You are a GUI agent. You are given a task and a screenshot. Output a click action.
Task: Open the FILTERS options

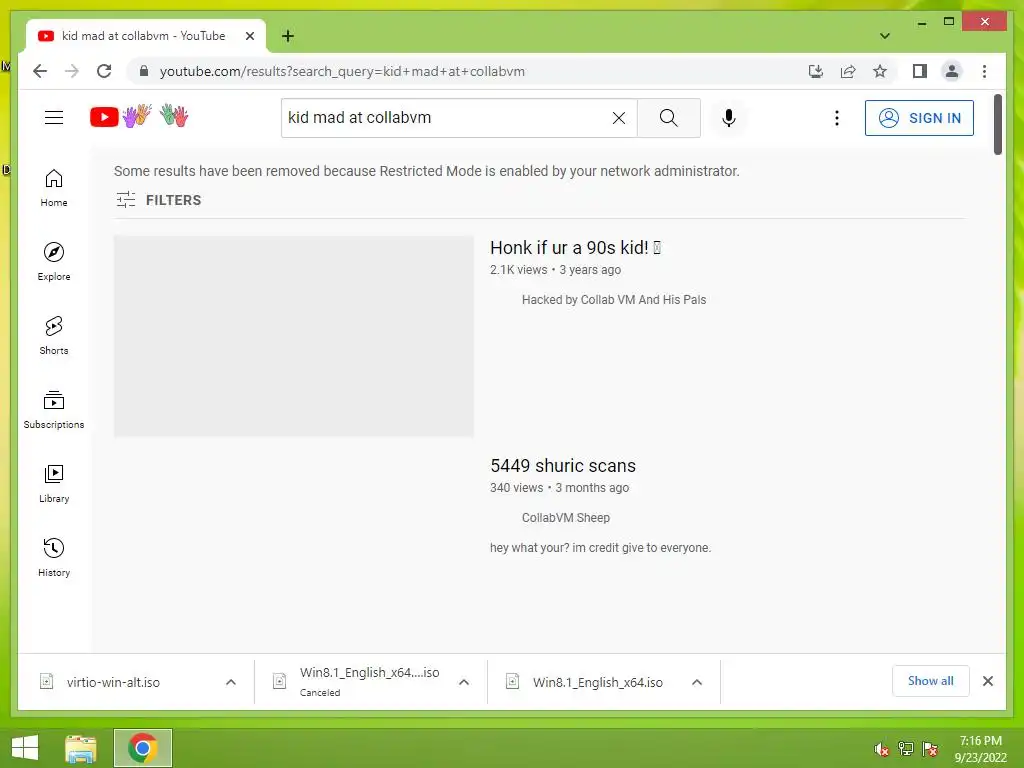point(159,200)
